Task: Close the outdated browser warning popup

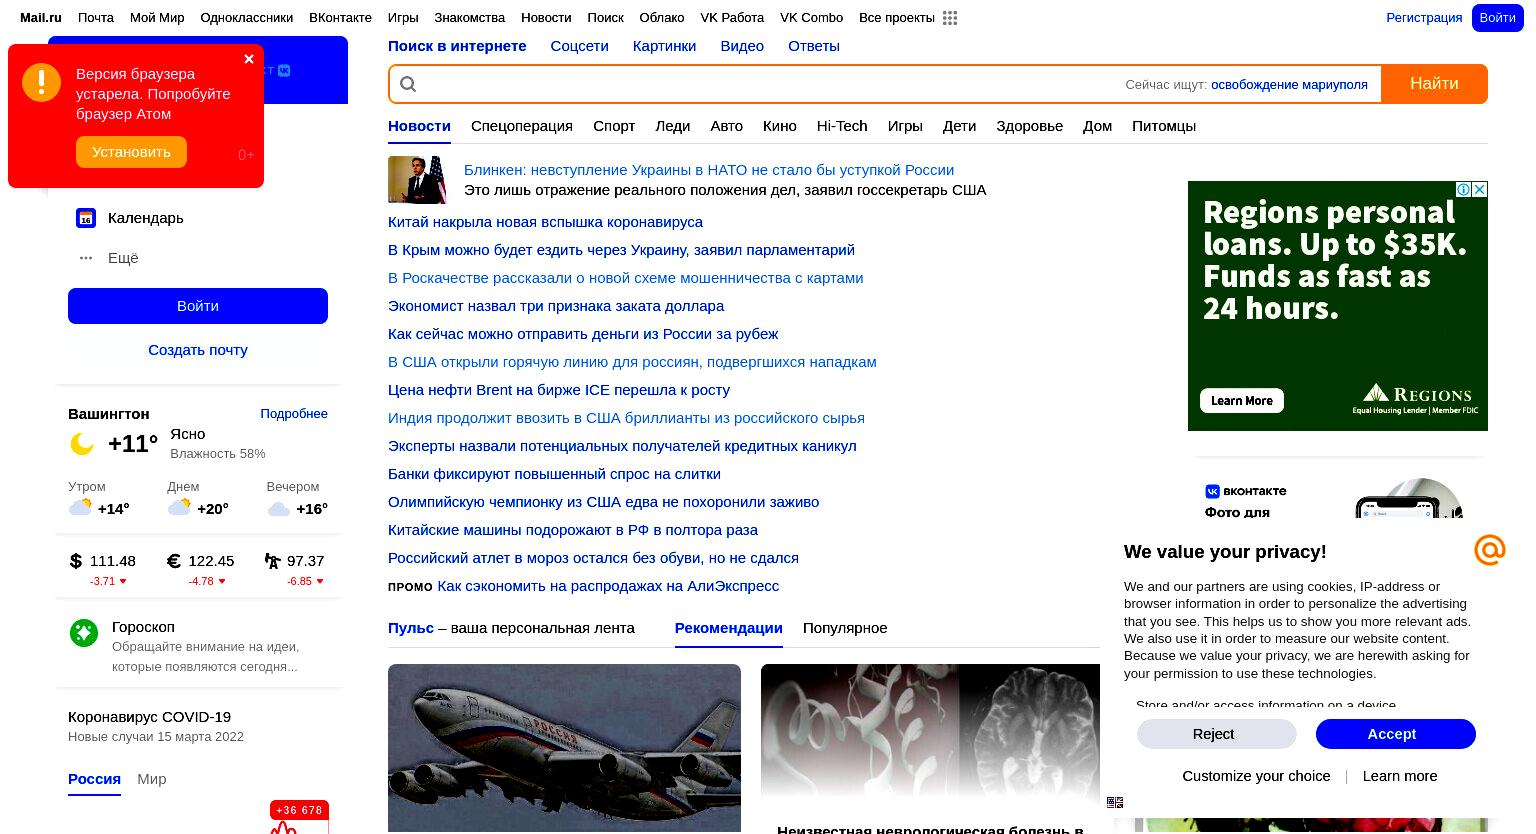Action: pyautogui.click(x=249, y=59)
